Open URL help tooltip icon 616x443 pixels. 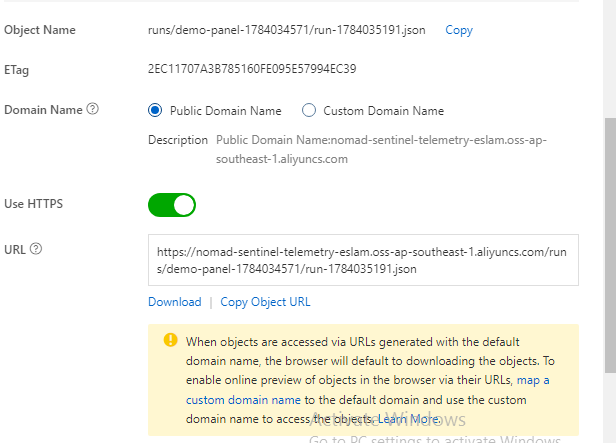coord(36,249)
